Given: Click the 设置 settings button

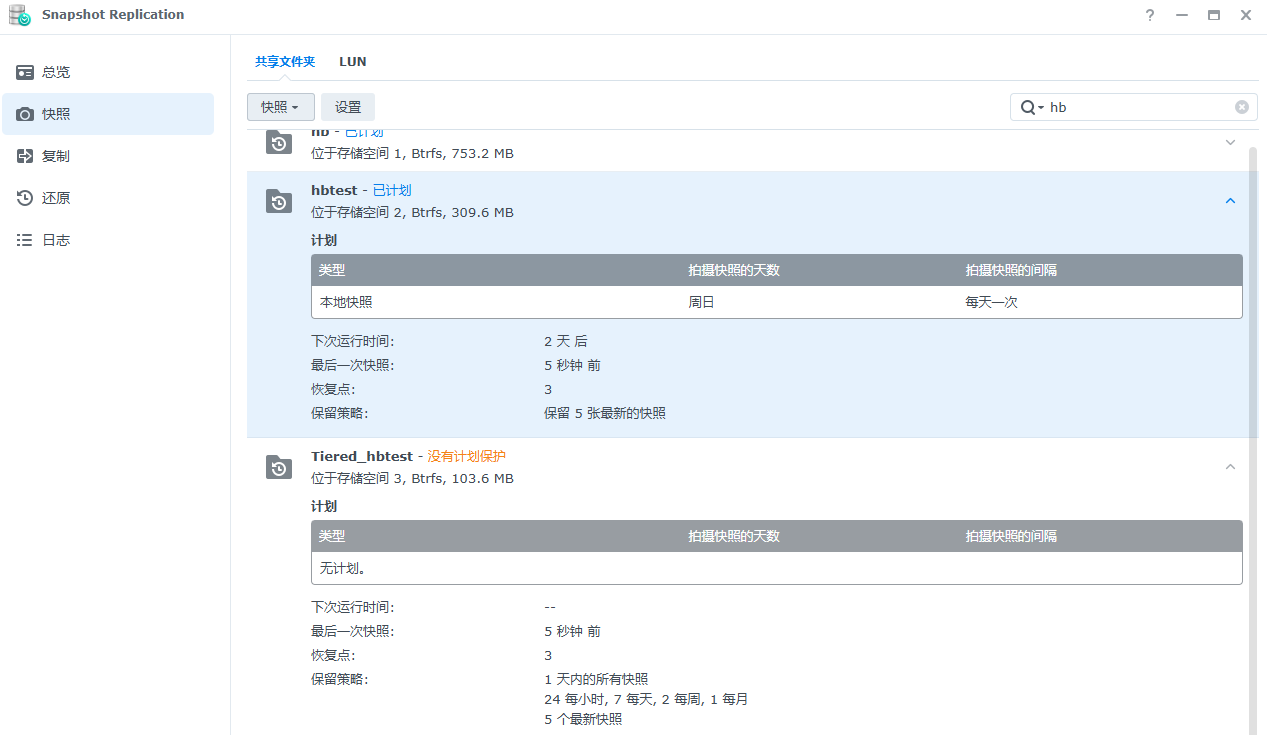Looking at the screenshot, I should click(348, 107).
